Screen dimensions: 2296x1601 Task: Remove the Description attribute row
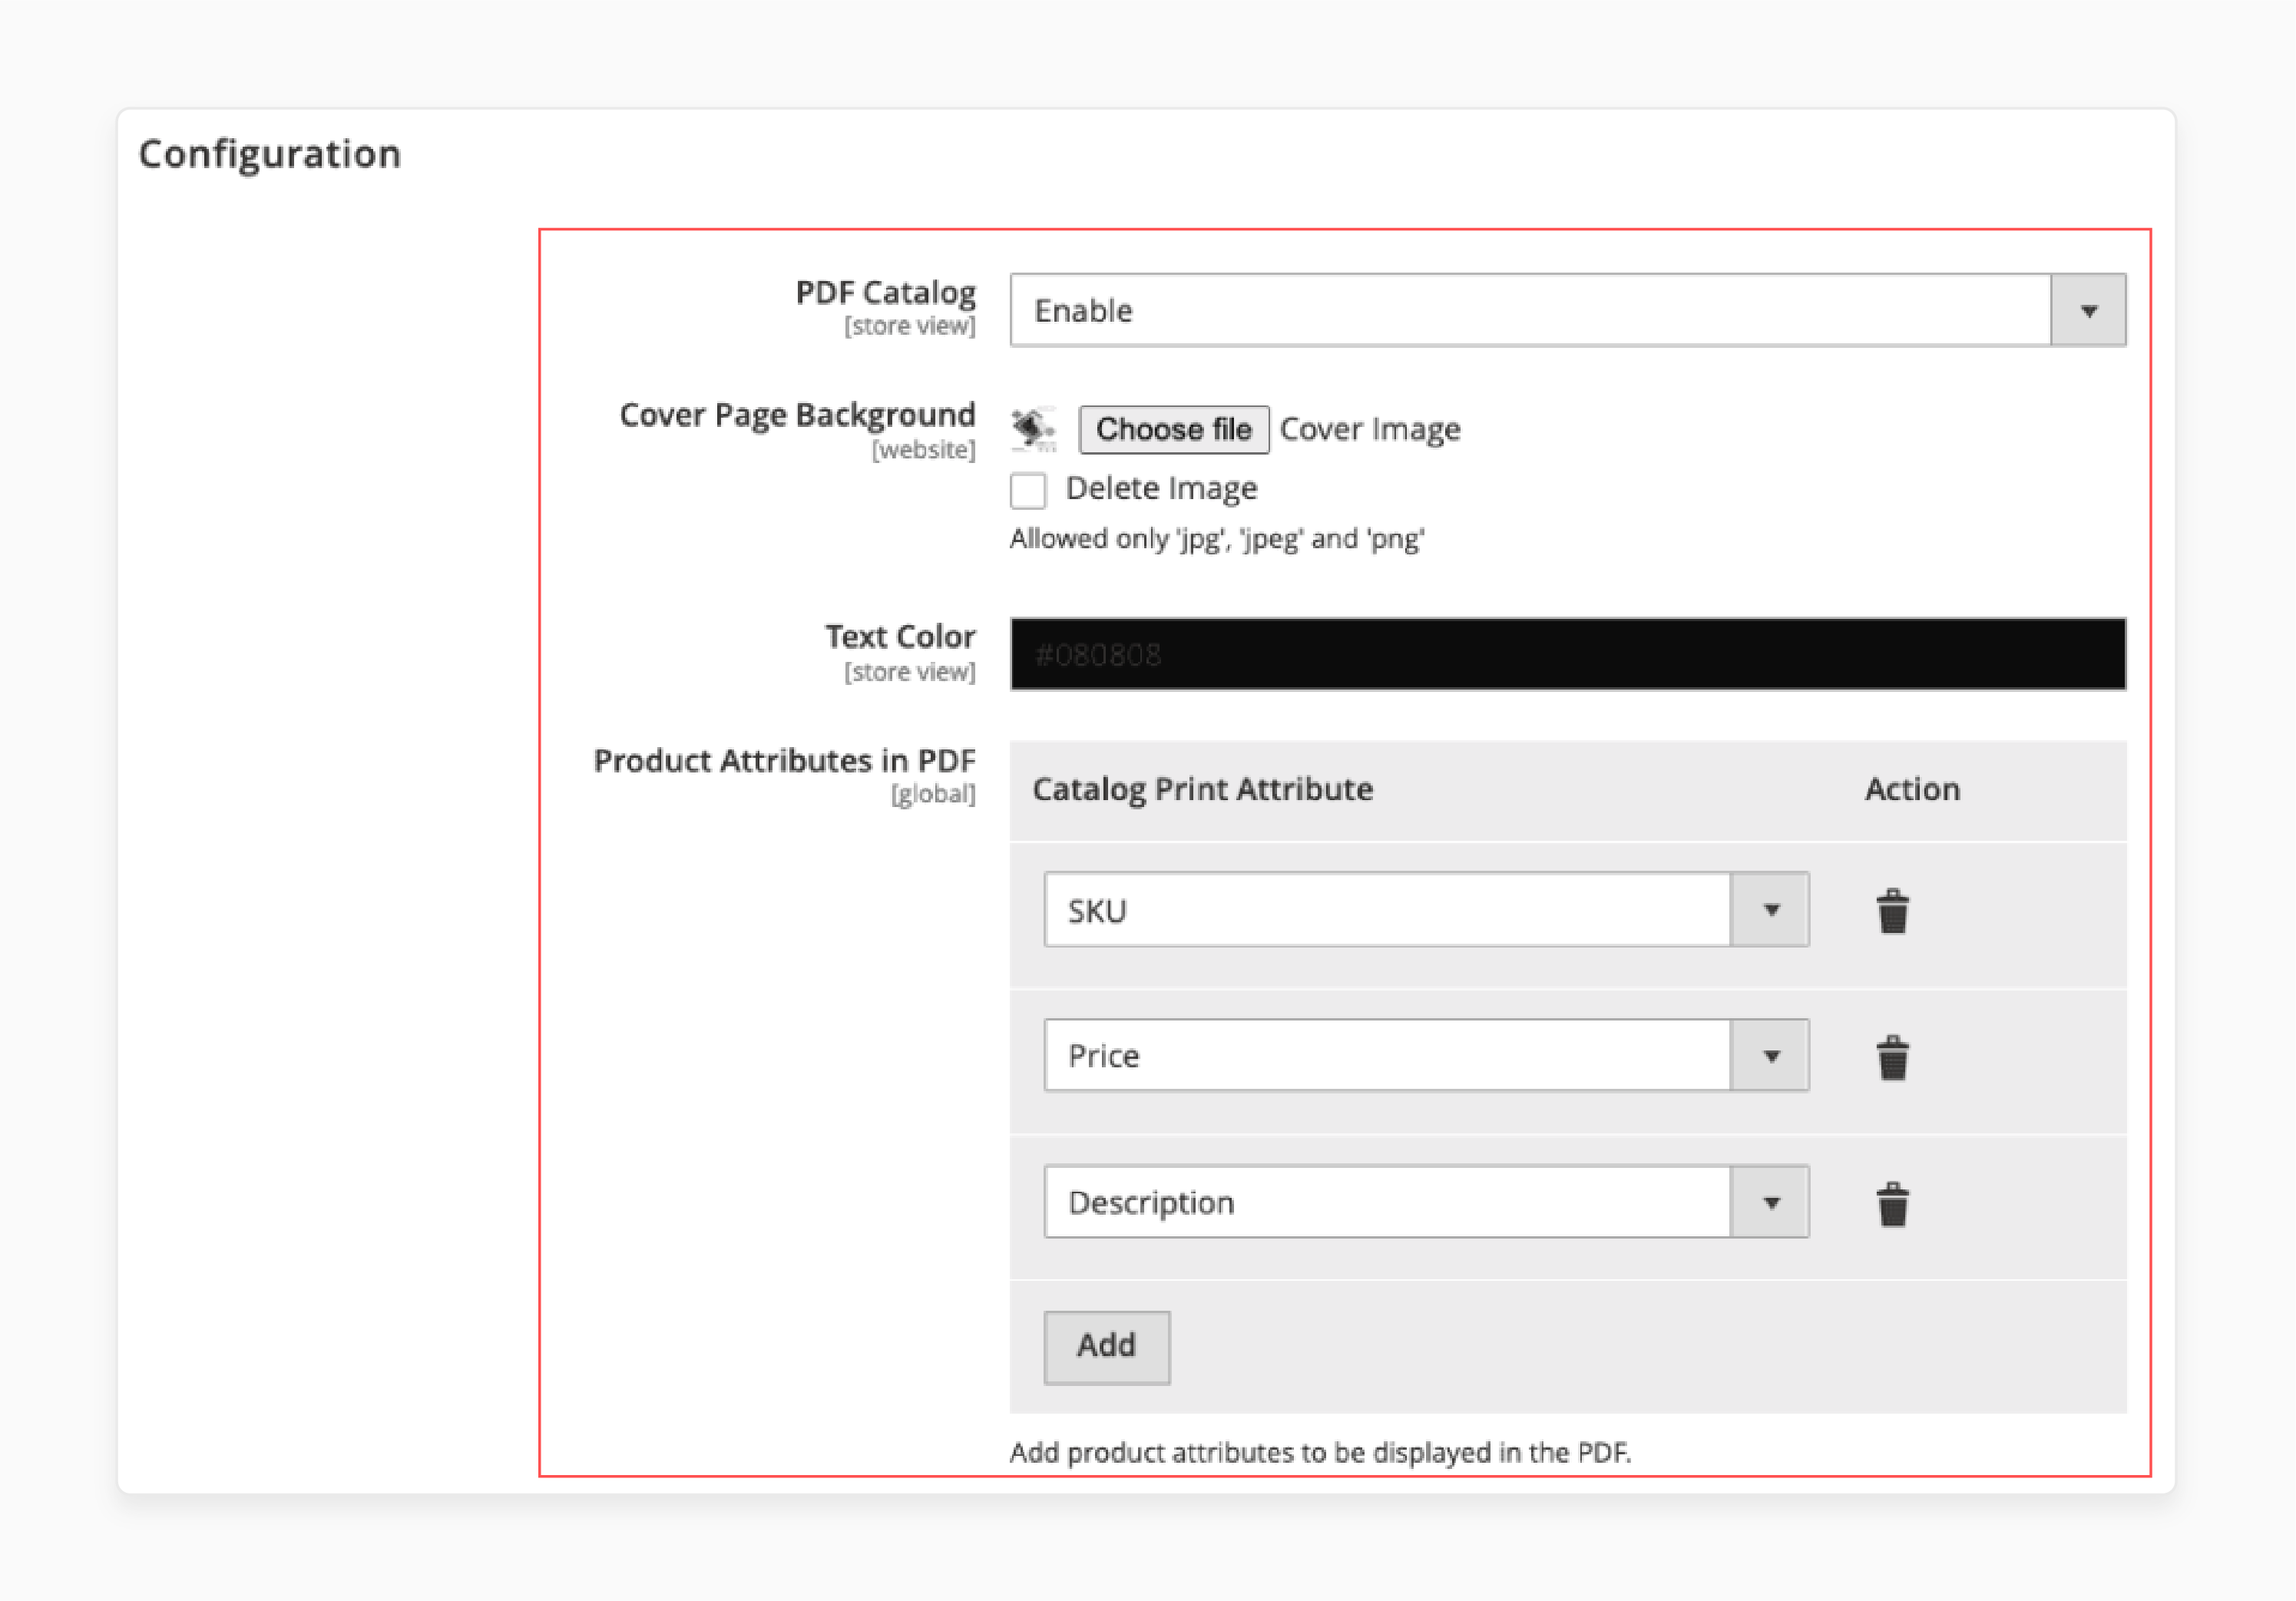(x=1892, y=1203)
